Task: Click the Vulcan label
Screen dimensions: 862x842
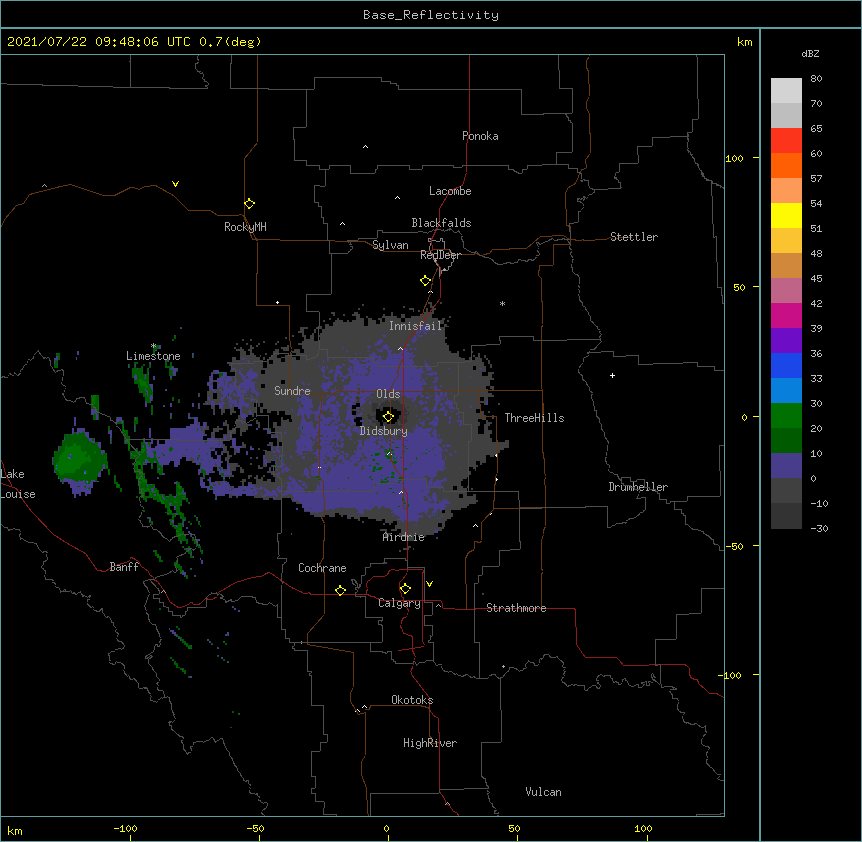Action: (543, 792)
